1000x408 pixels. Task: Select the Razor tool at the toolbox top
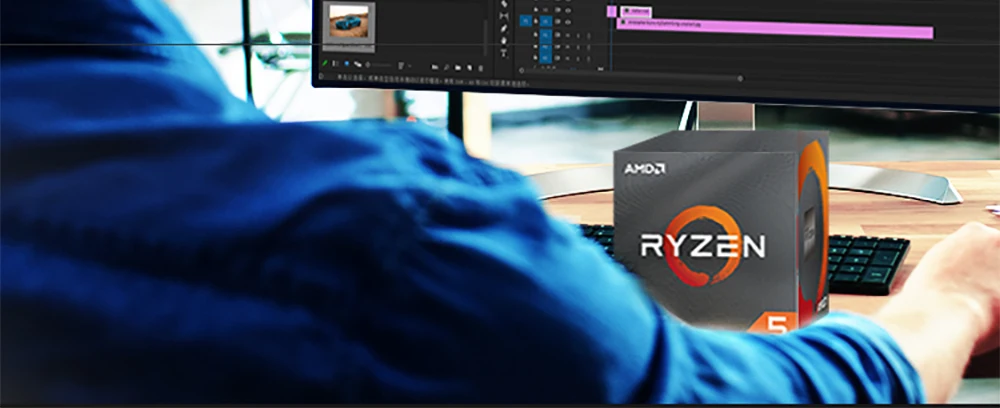[x=504, y=4]
